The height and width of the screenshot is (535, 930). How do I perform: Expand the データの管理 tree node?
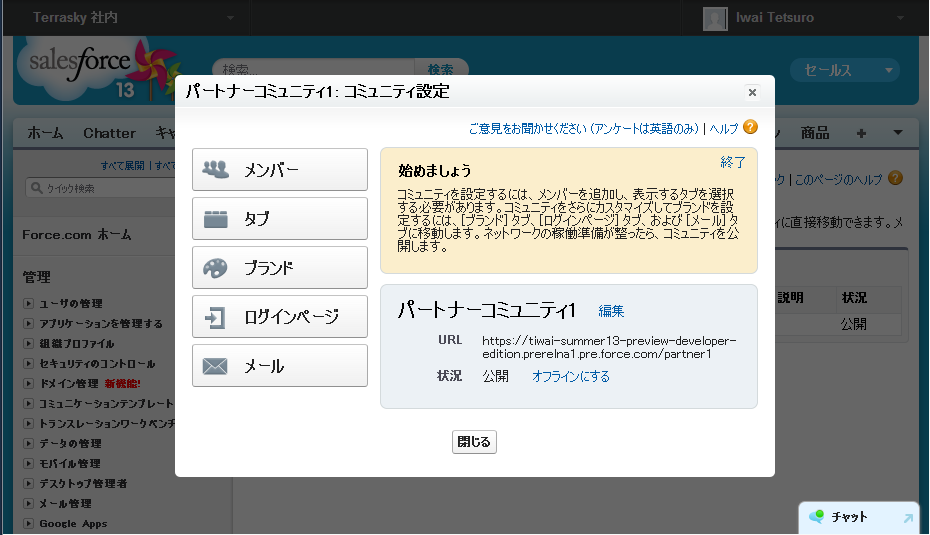(x=28, y=444)
